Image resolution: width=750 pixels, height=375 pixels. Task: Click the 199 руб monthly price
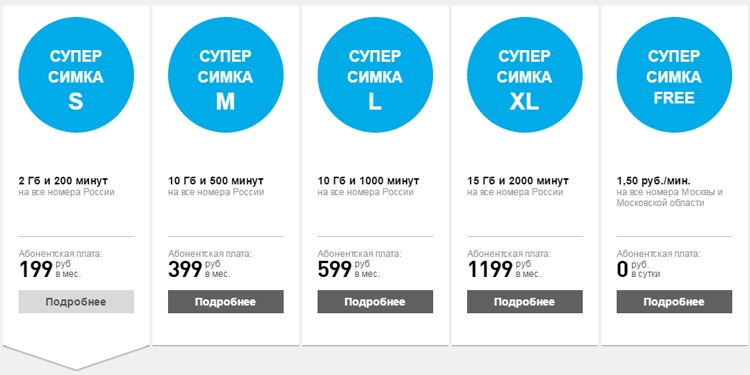coord(50,270)
